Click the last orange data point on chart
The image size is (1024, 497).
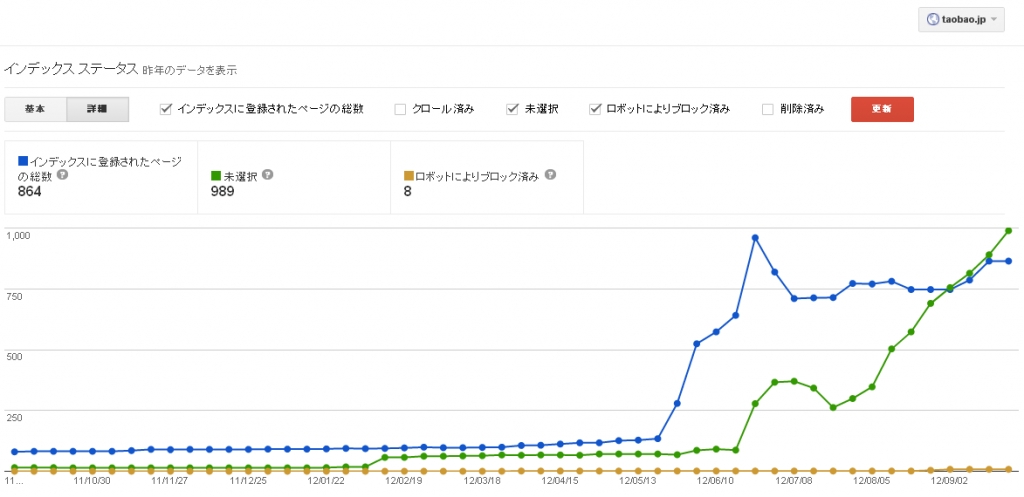1009,469
